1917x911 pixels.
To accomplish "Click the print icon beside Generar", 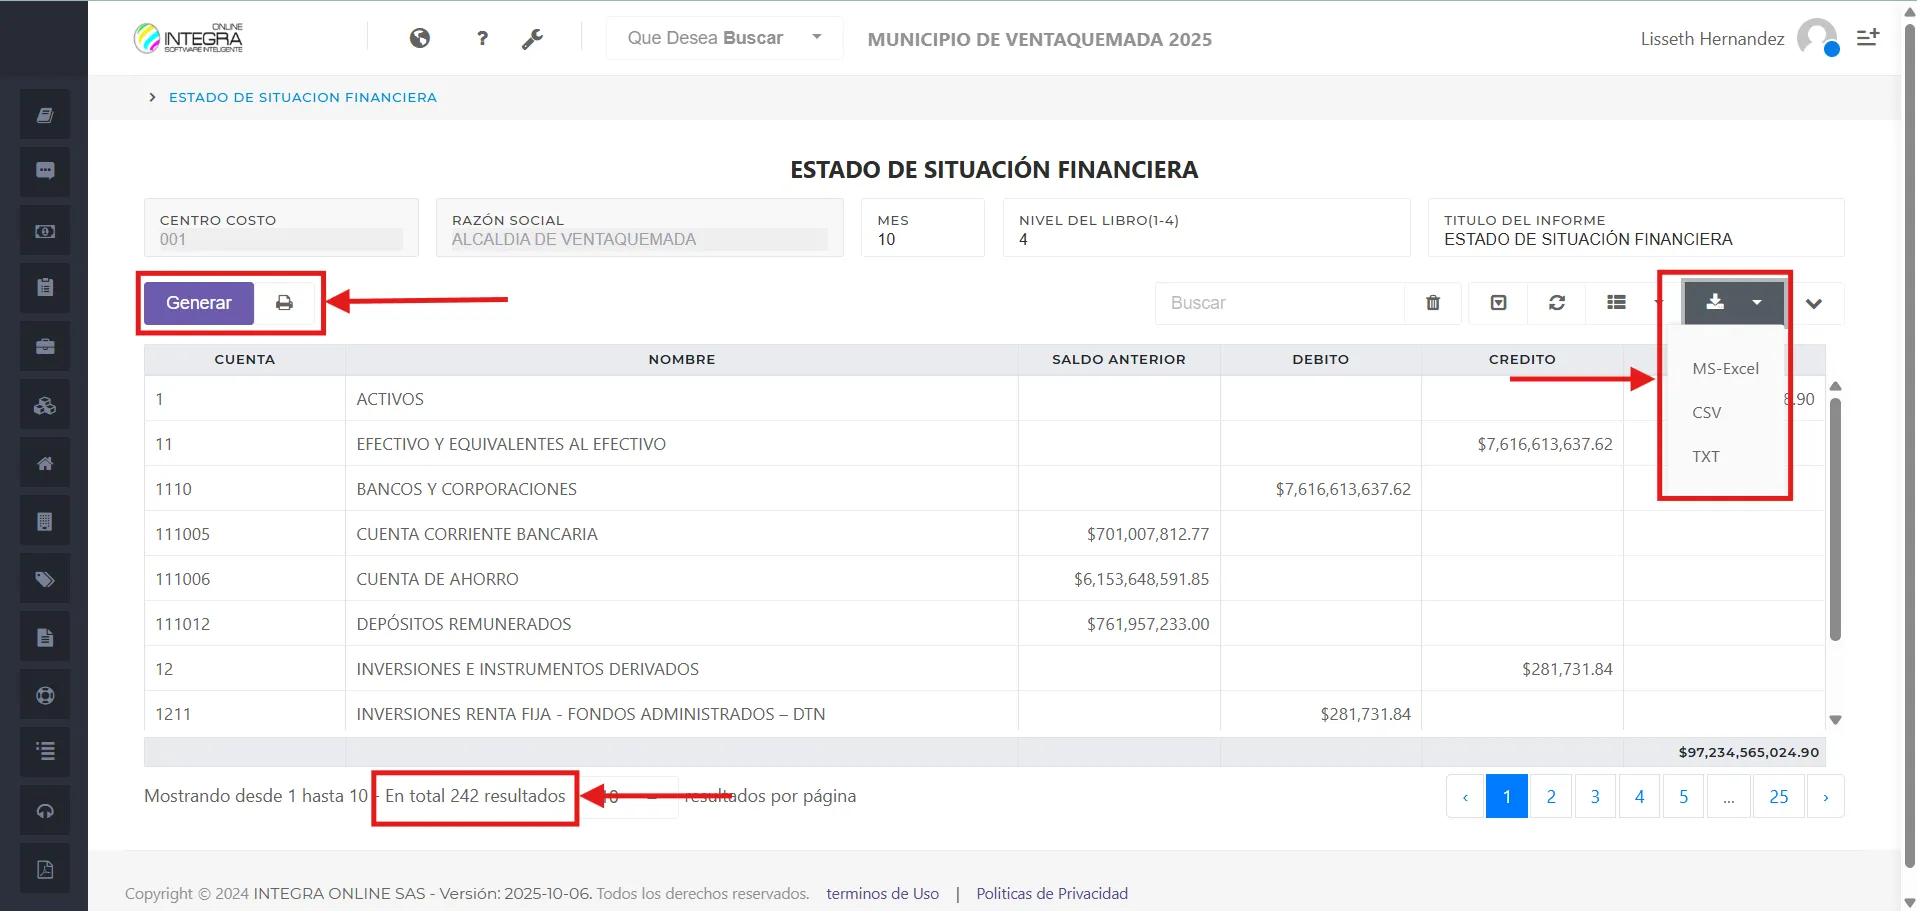I will (284, 302).
